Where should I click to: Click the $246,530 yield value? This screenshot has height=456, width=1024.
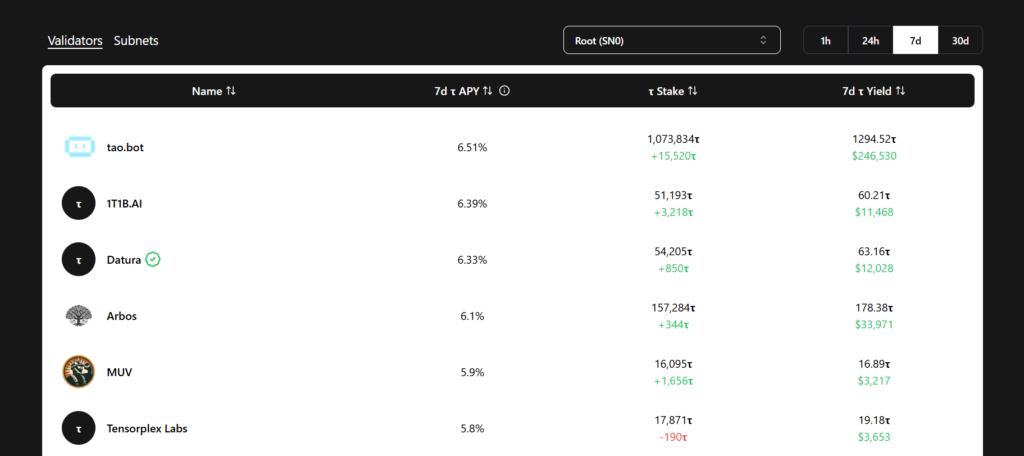point(874,155)
